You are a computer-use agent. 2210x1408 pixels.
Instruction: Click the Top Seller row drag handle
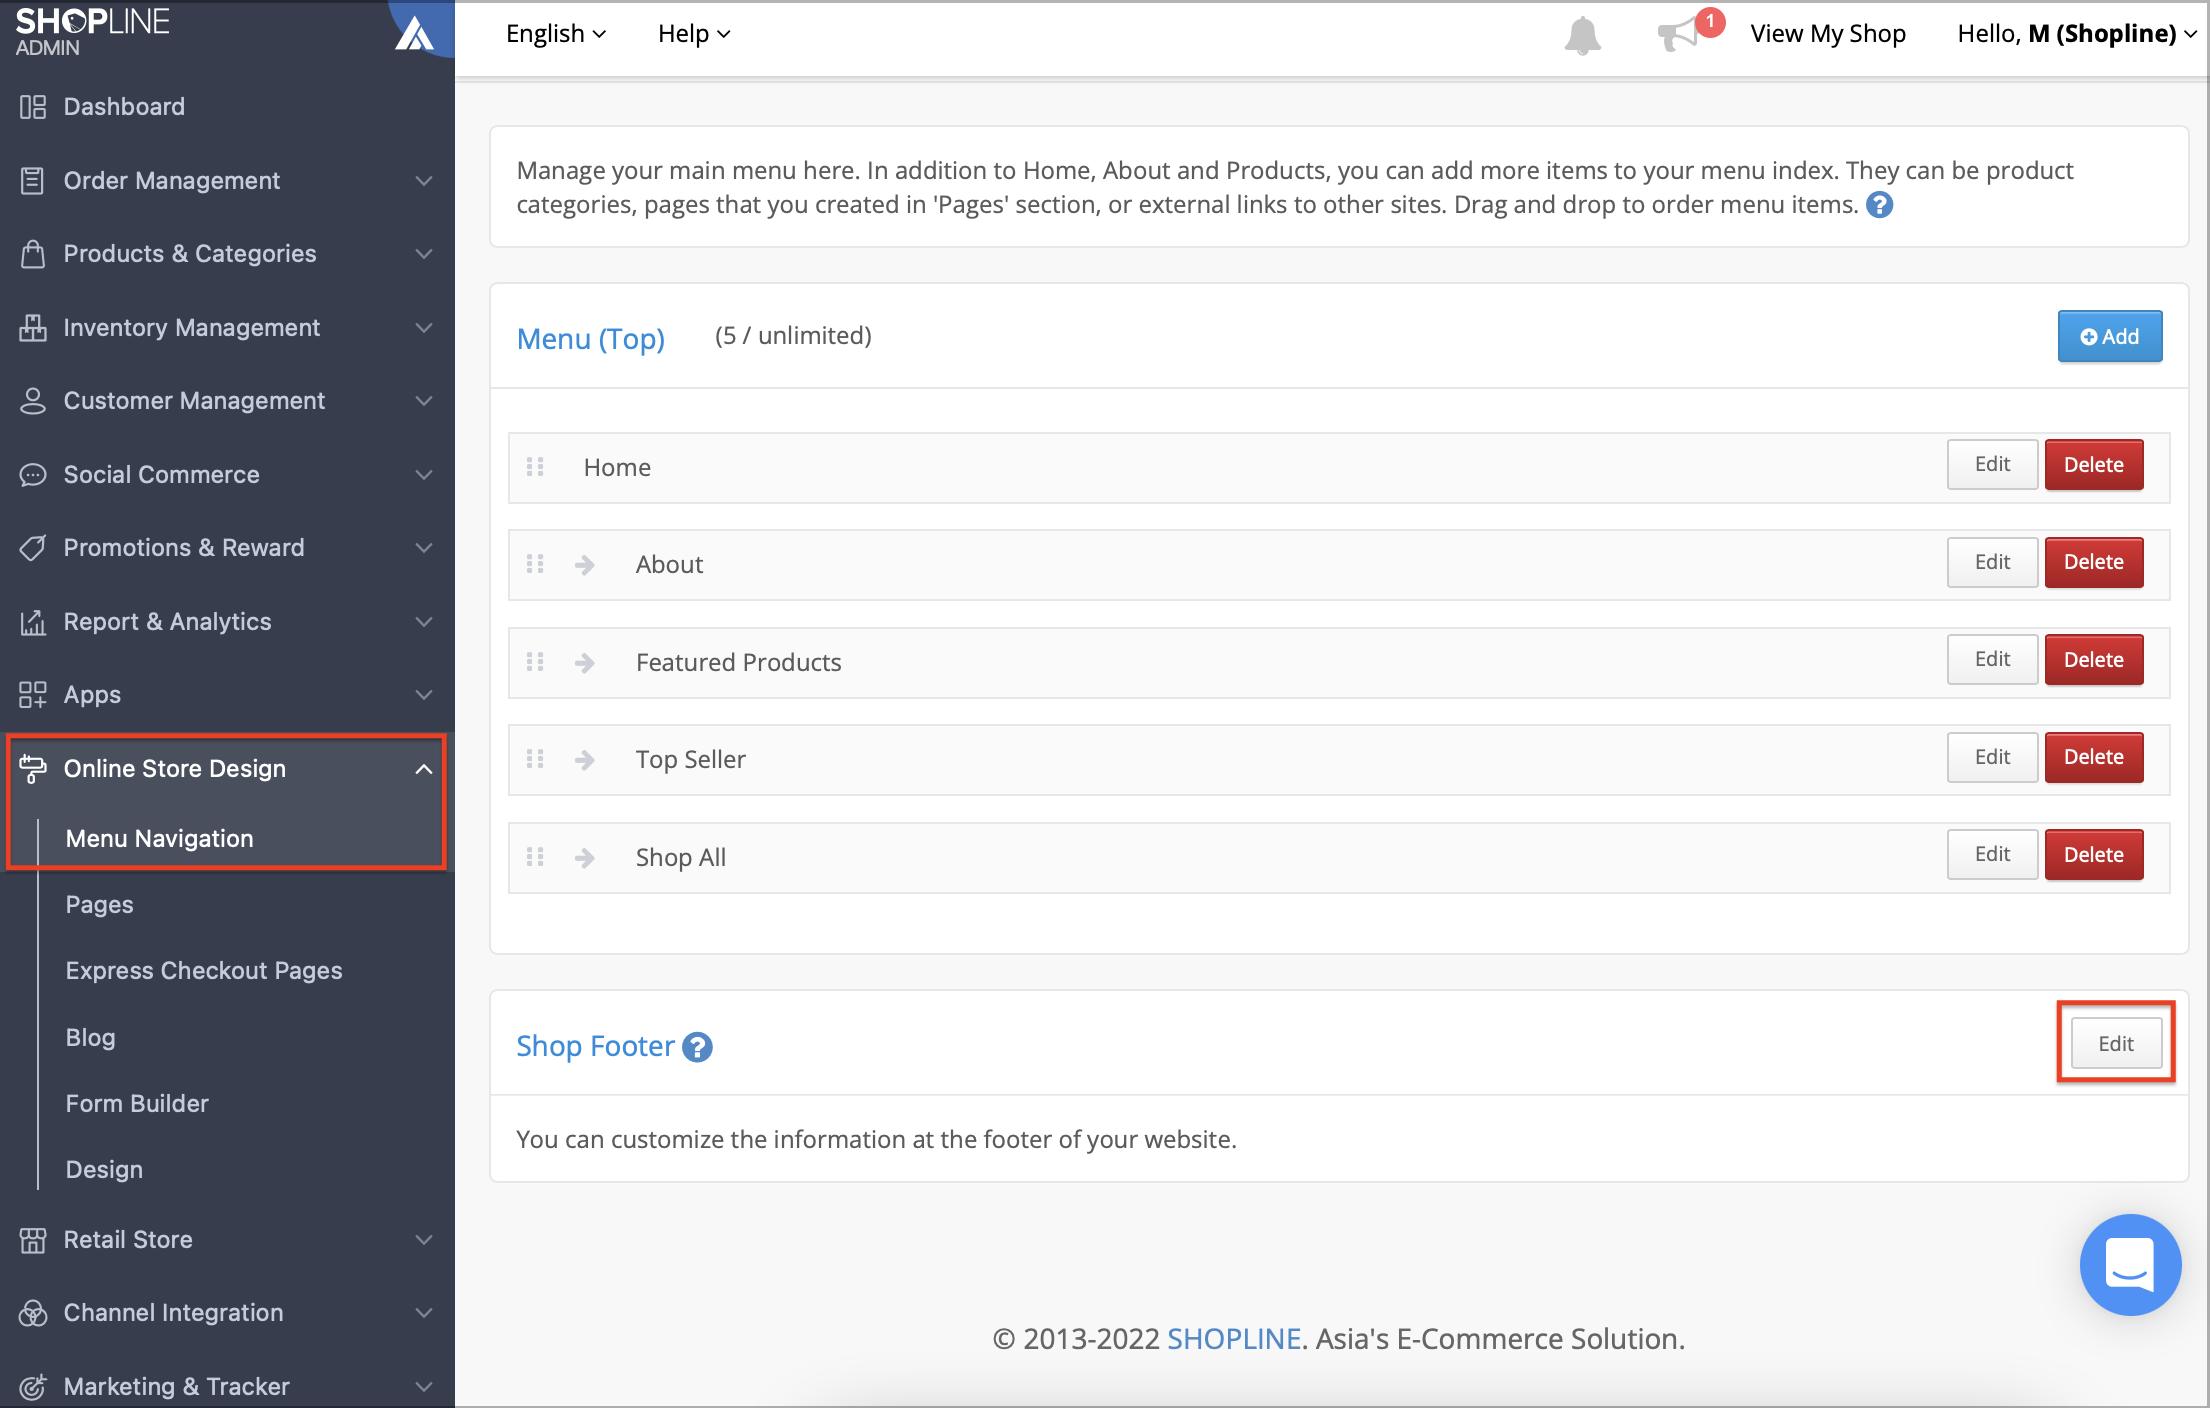[x=535, y=759]
